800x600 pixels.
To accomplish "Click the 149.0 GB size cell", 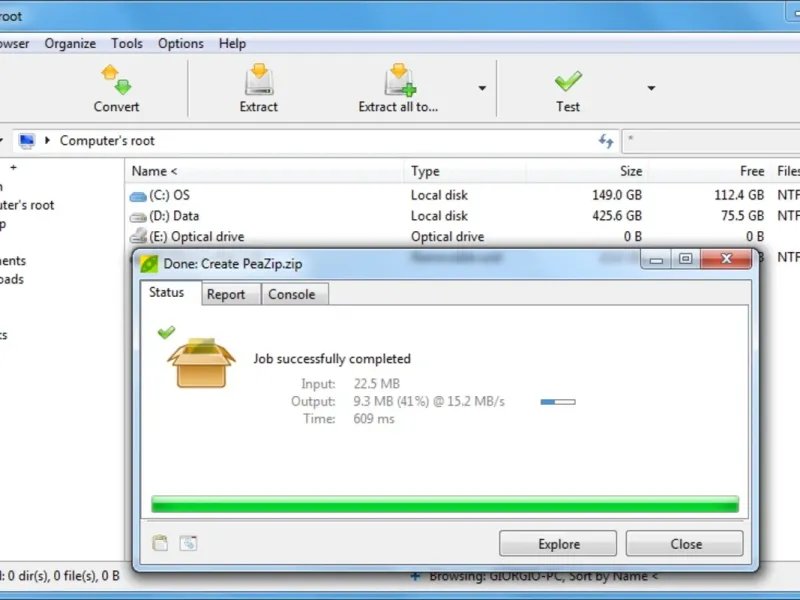I will (617, 195).
